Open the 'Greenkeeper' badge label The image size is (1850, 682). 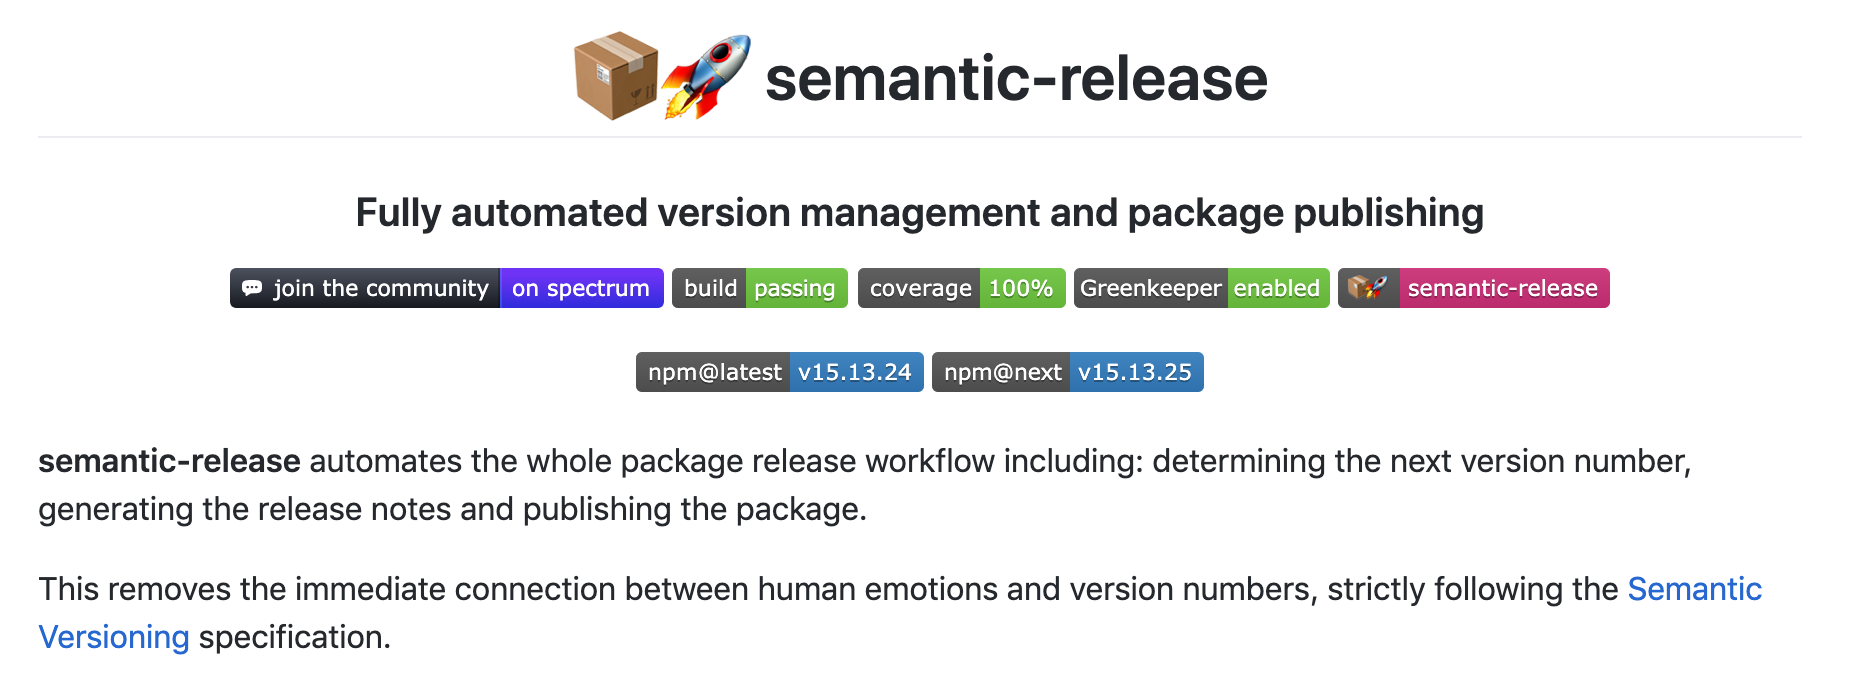[1150, 288]
